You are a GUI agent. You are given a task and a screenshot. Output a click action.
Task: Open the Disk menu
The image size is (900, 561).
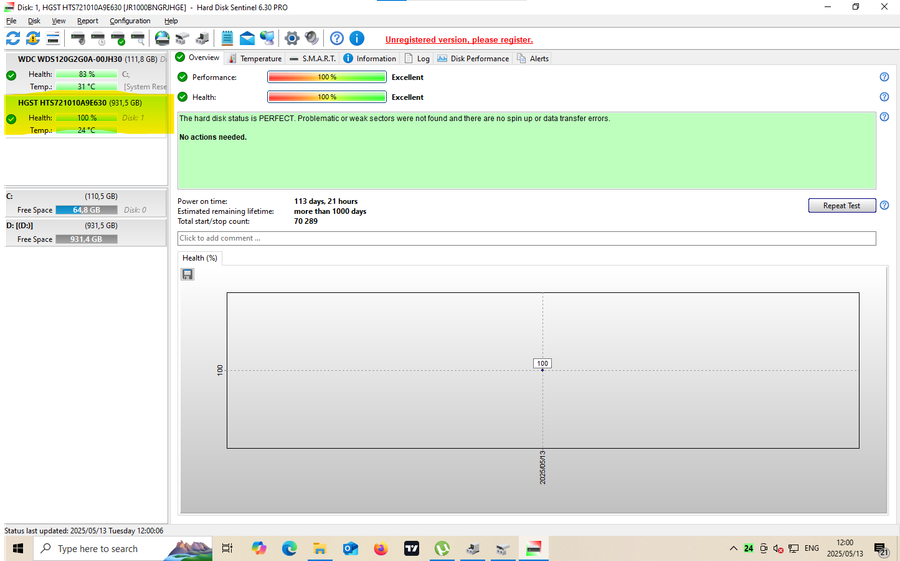[34, 20]
